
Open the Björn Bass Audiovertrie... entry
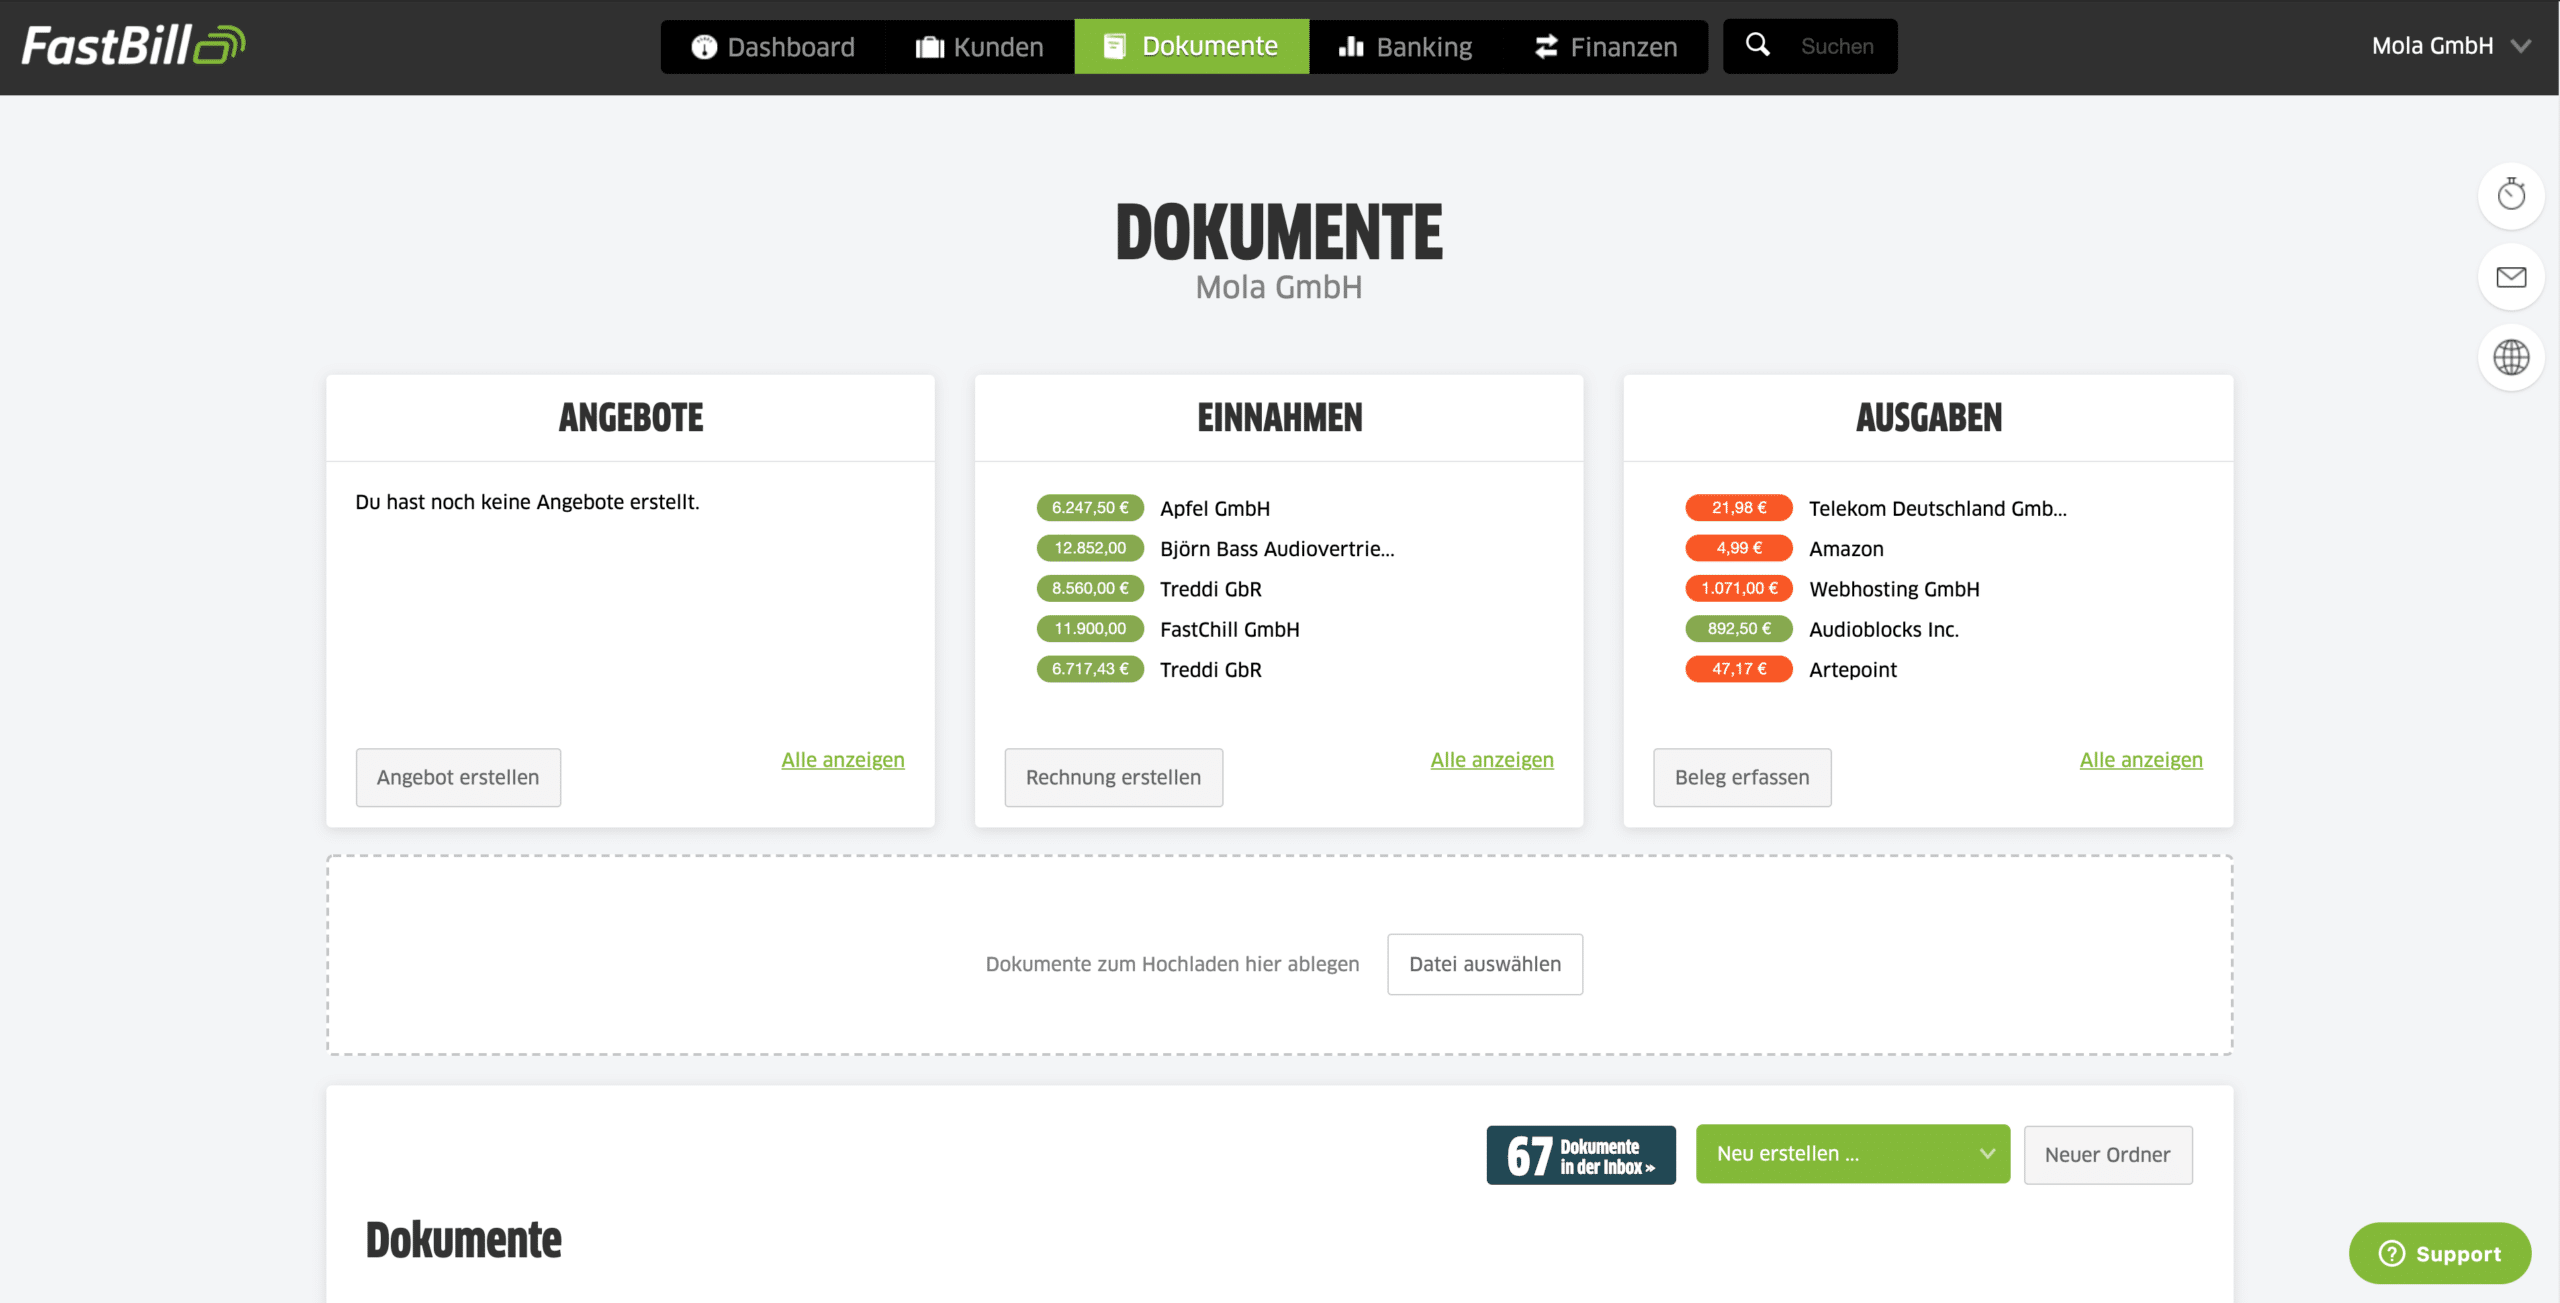(1277, 549)
